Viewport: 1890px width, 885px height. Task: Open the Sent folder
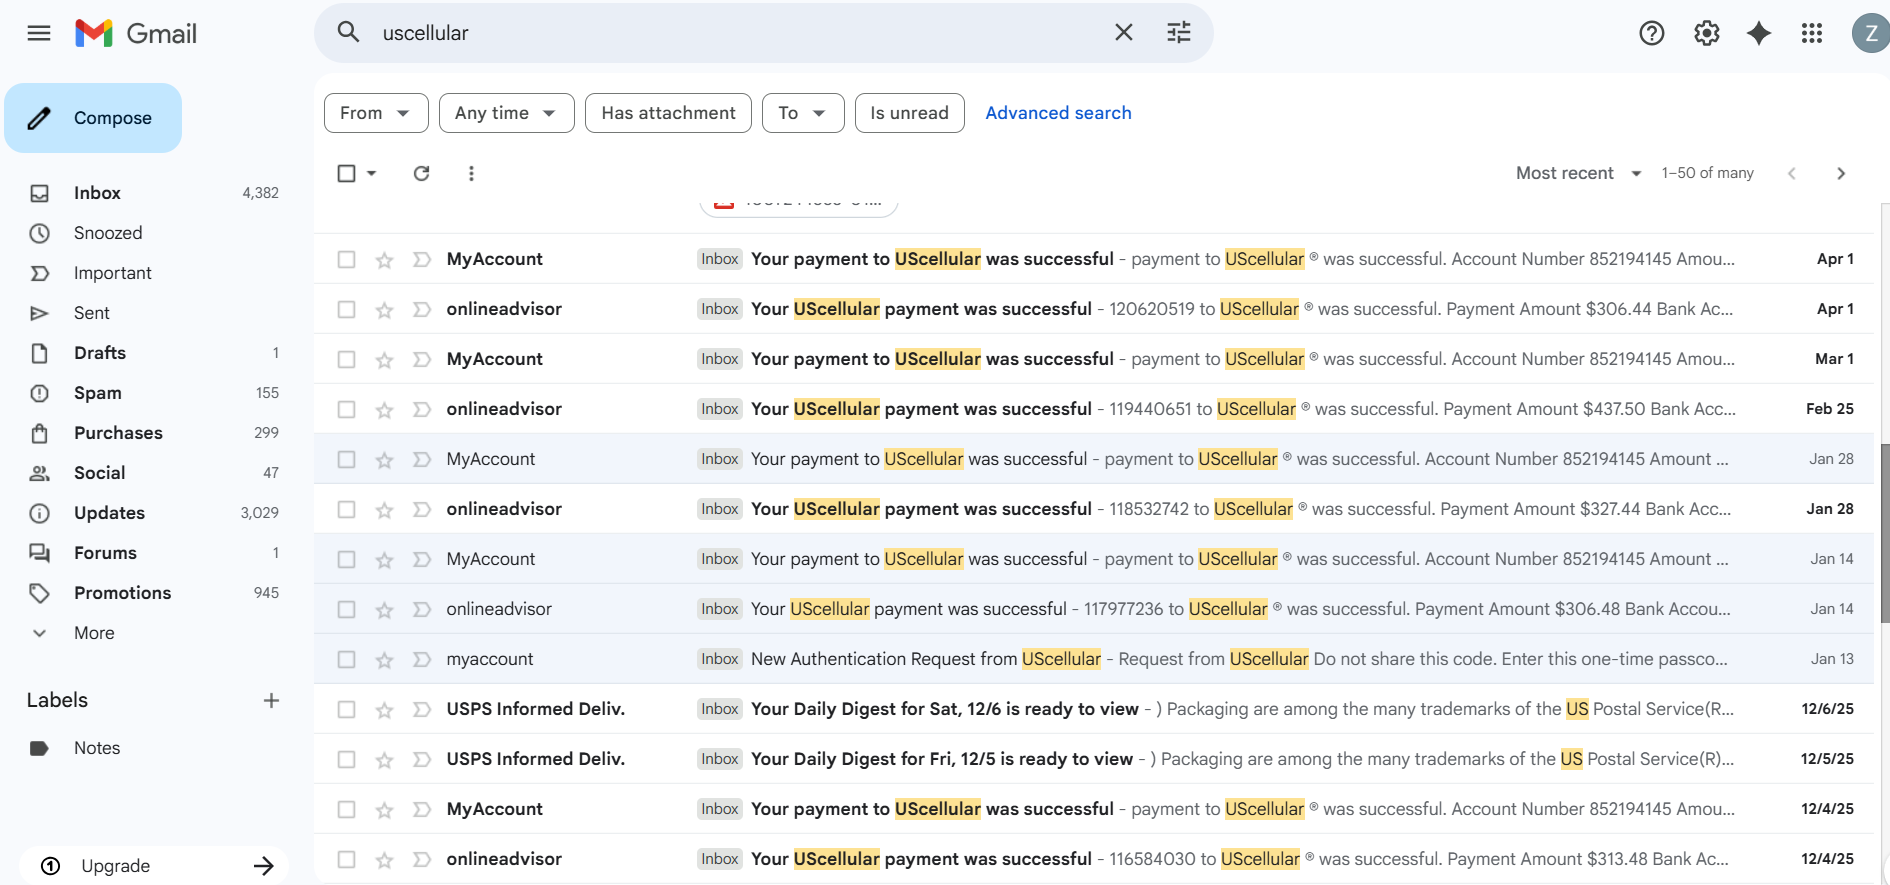(92, 313)
